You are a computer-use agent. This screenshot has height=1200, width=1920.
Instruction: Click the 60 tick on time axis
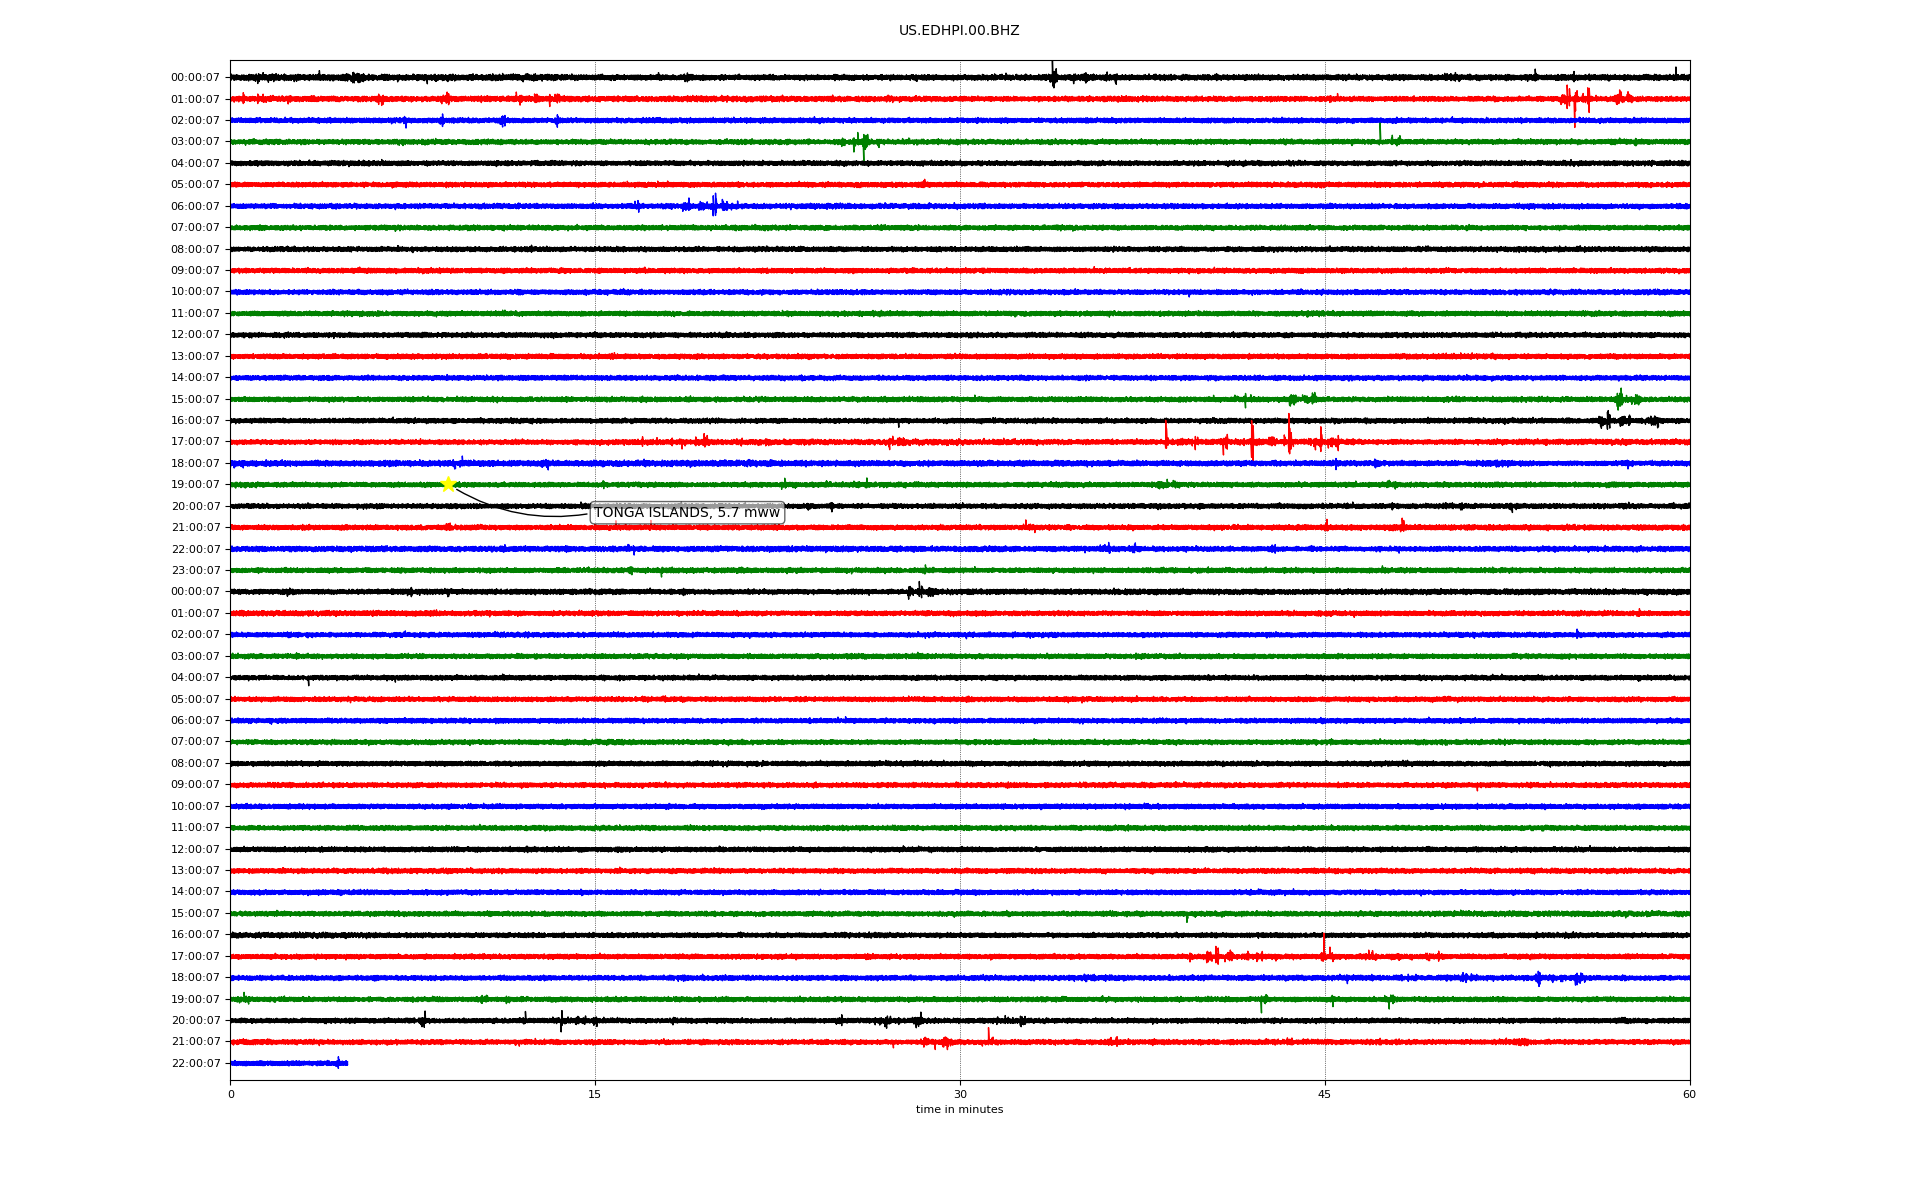tap(1689, 1094)
